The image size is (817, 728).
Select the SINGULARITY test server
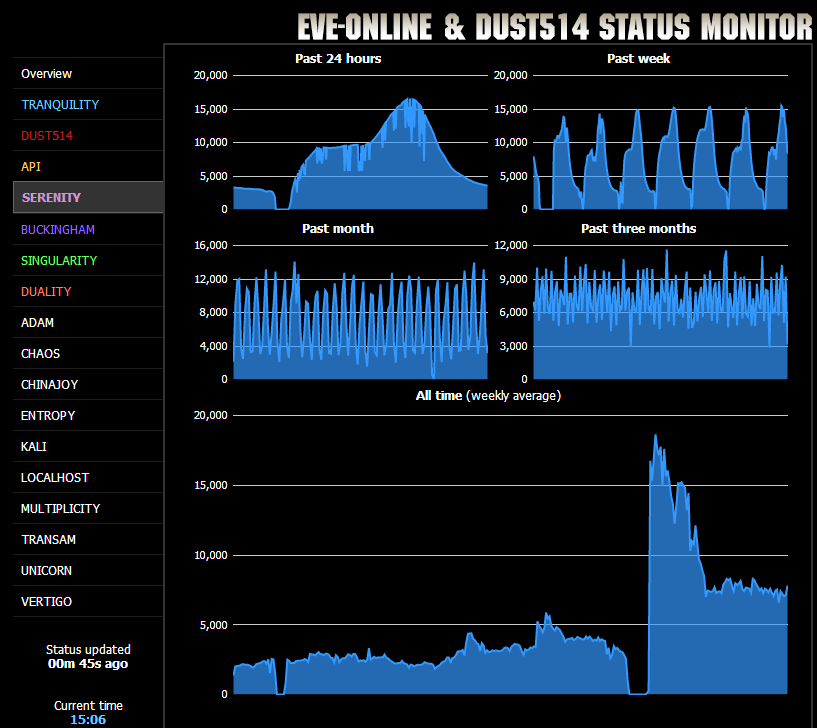pyautogui.click(x=88, y=261)
